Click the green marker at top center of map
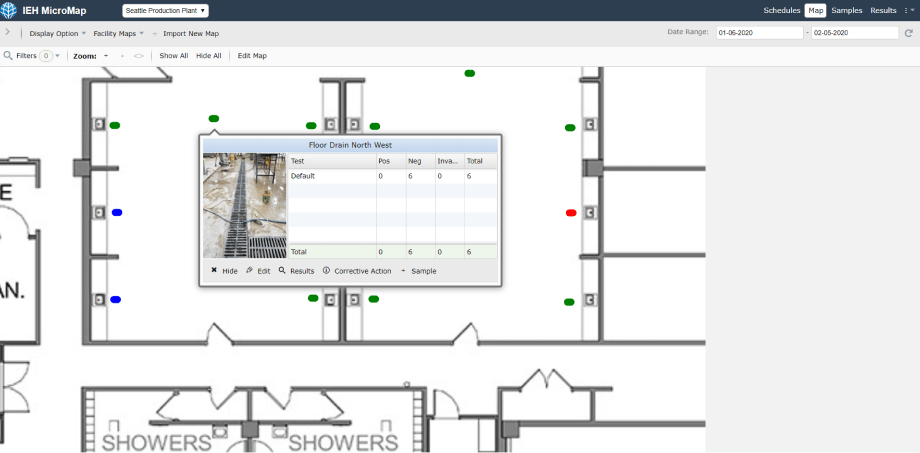Viewport: 920px width, 453px height. point(469,73)
